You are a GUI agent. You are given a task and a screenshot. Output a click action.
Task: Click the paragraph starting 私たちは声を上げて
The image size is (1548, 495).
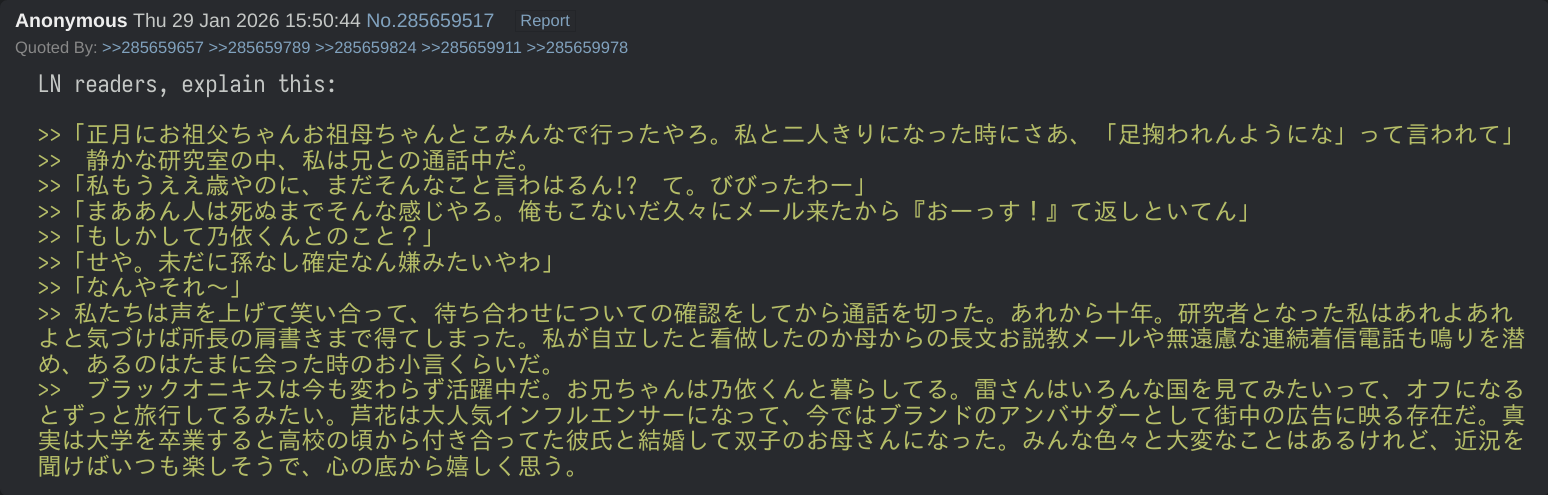(x=780, y=337)
